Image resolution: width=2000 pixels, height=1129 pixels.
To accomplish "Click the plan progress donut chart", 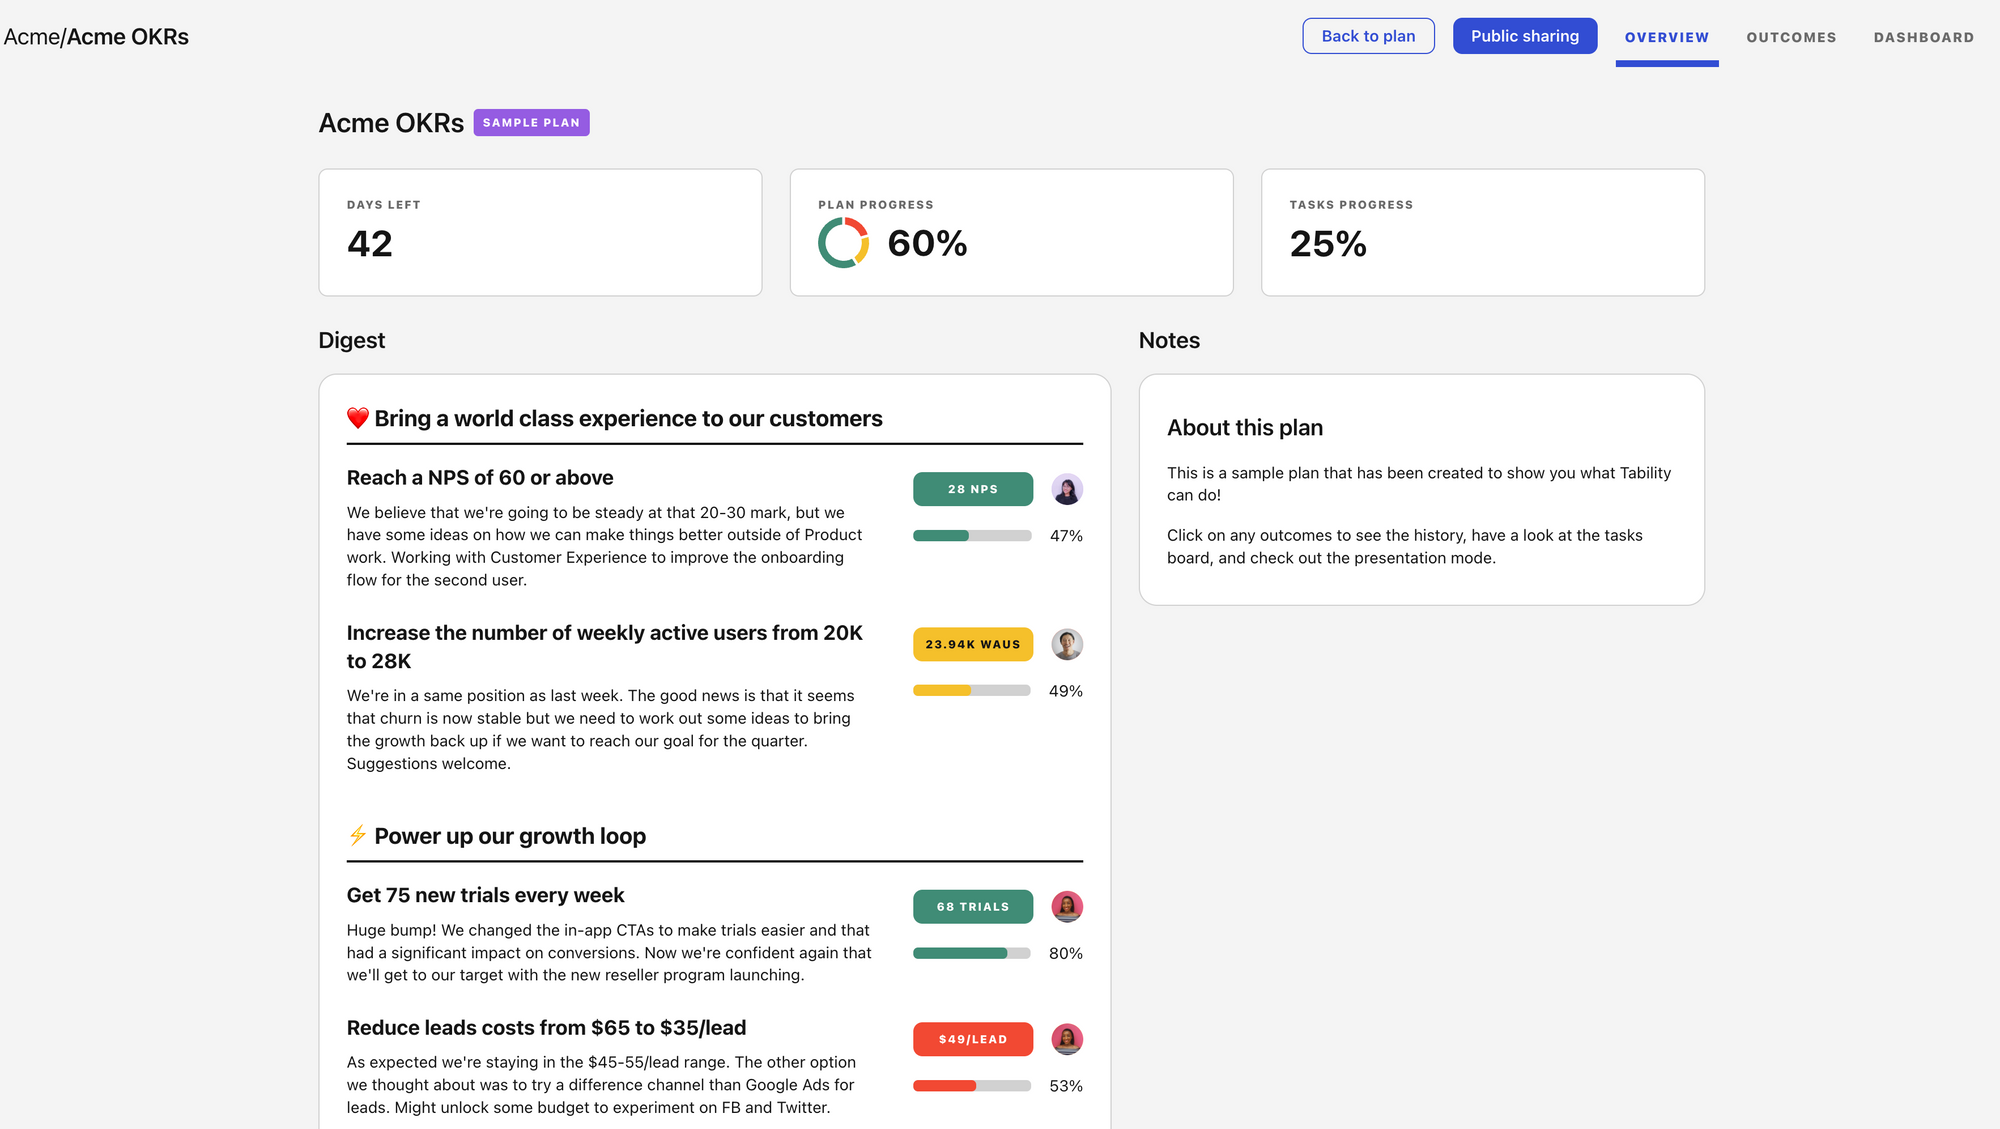I will [843, 243].
